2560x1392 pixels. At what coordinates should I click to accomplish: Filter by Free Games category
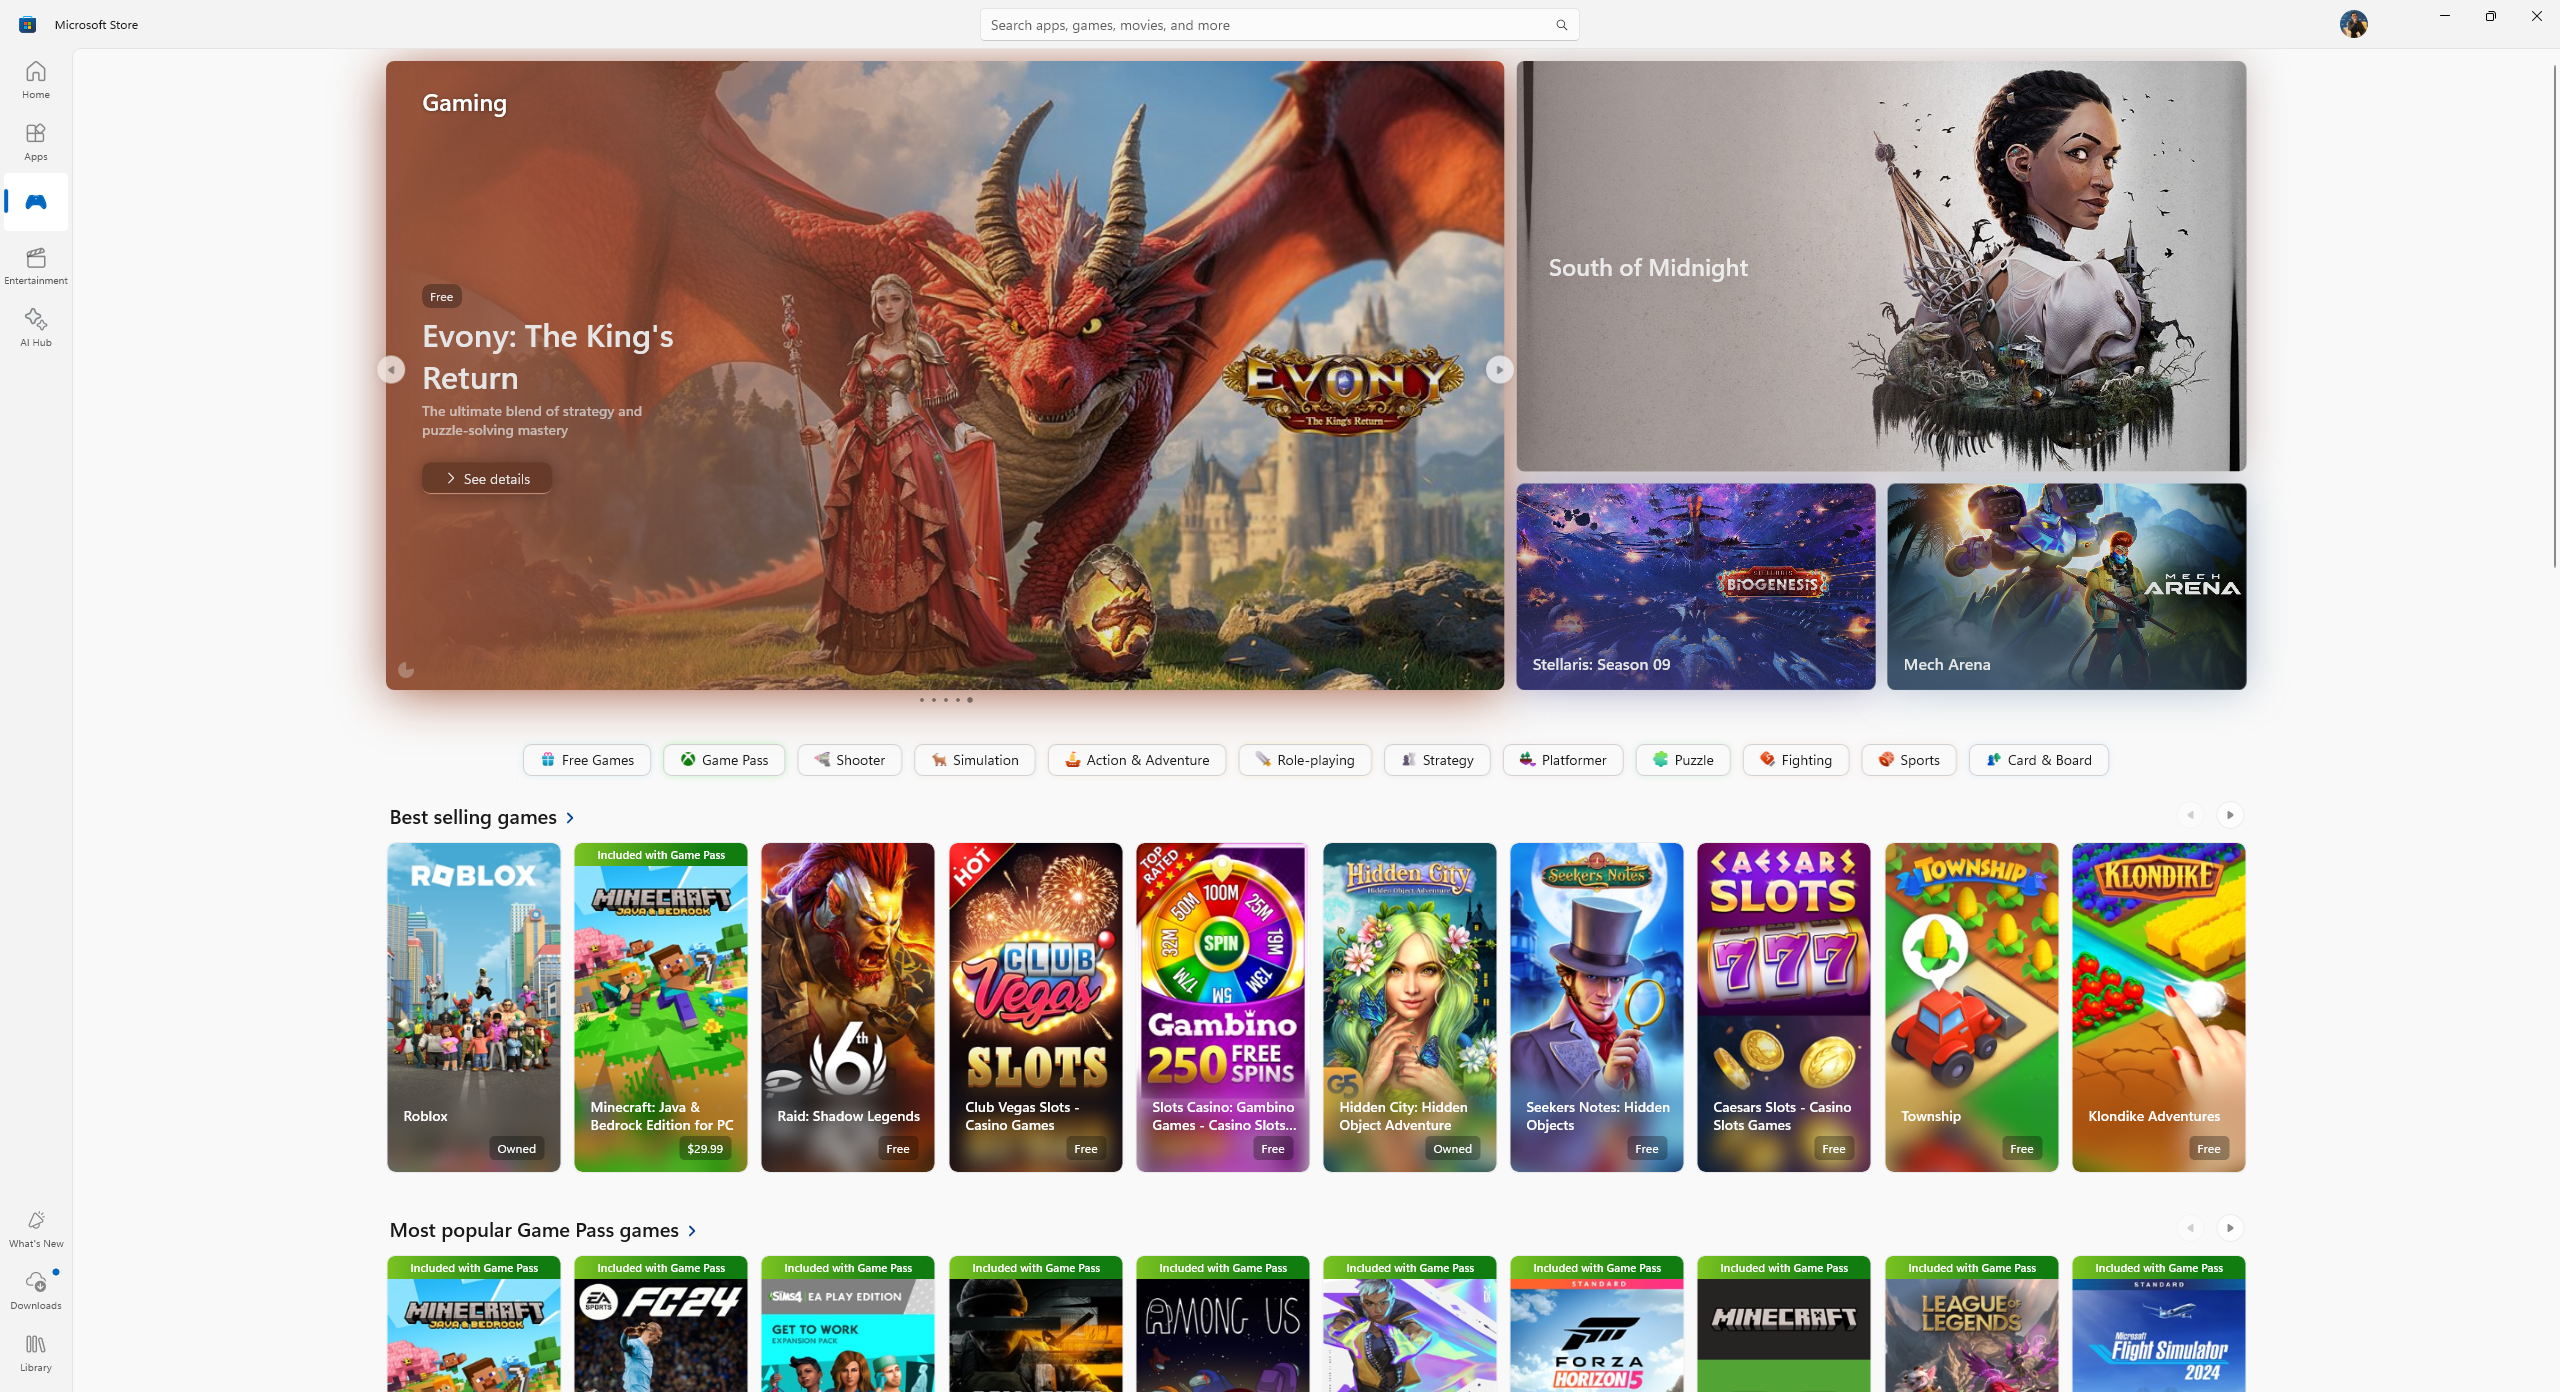(586, 760)
